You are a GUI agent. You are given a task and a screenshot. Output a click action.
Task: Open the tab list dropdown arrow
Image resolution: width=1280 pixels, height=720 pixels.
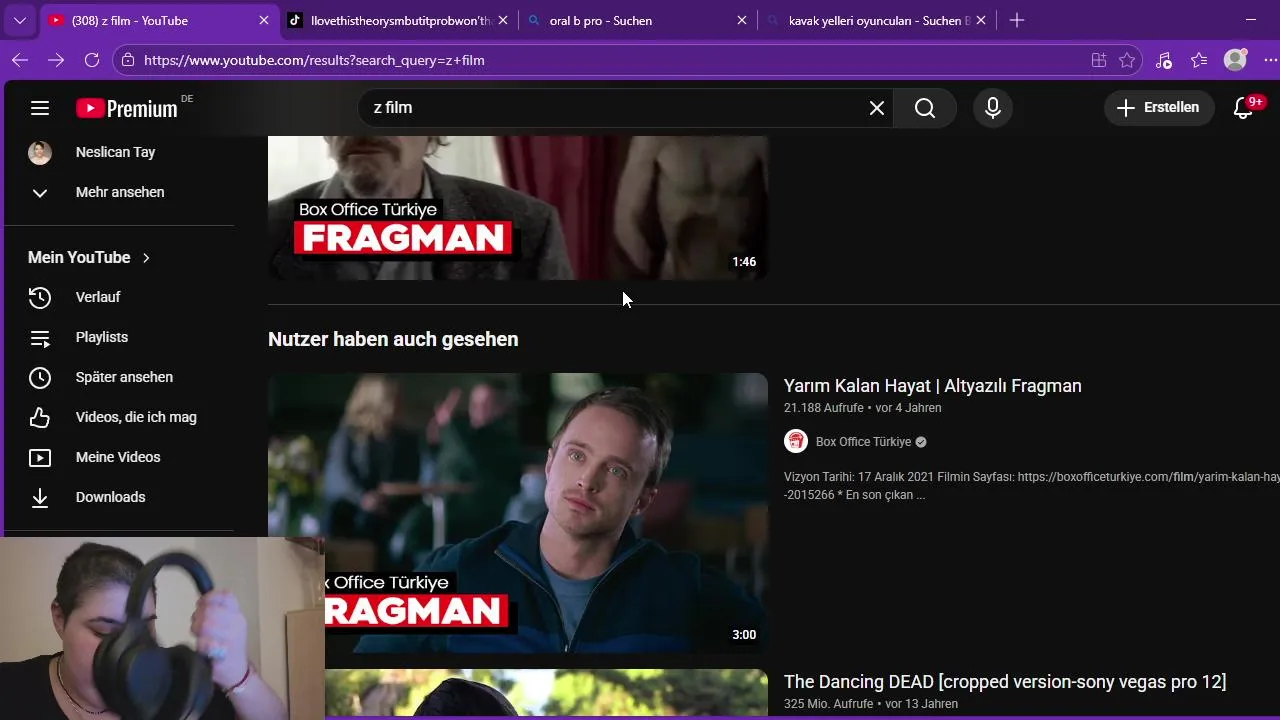coord(19,20)
